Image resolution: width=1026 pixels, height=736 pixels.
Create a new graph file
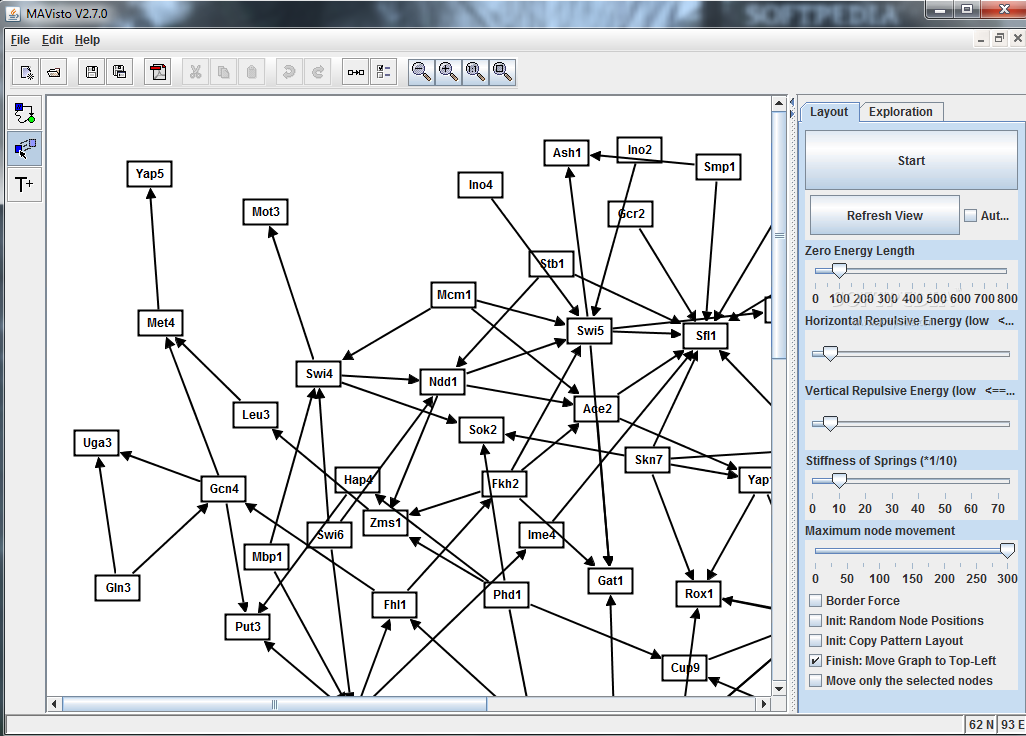coord(26,72)
